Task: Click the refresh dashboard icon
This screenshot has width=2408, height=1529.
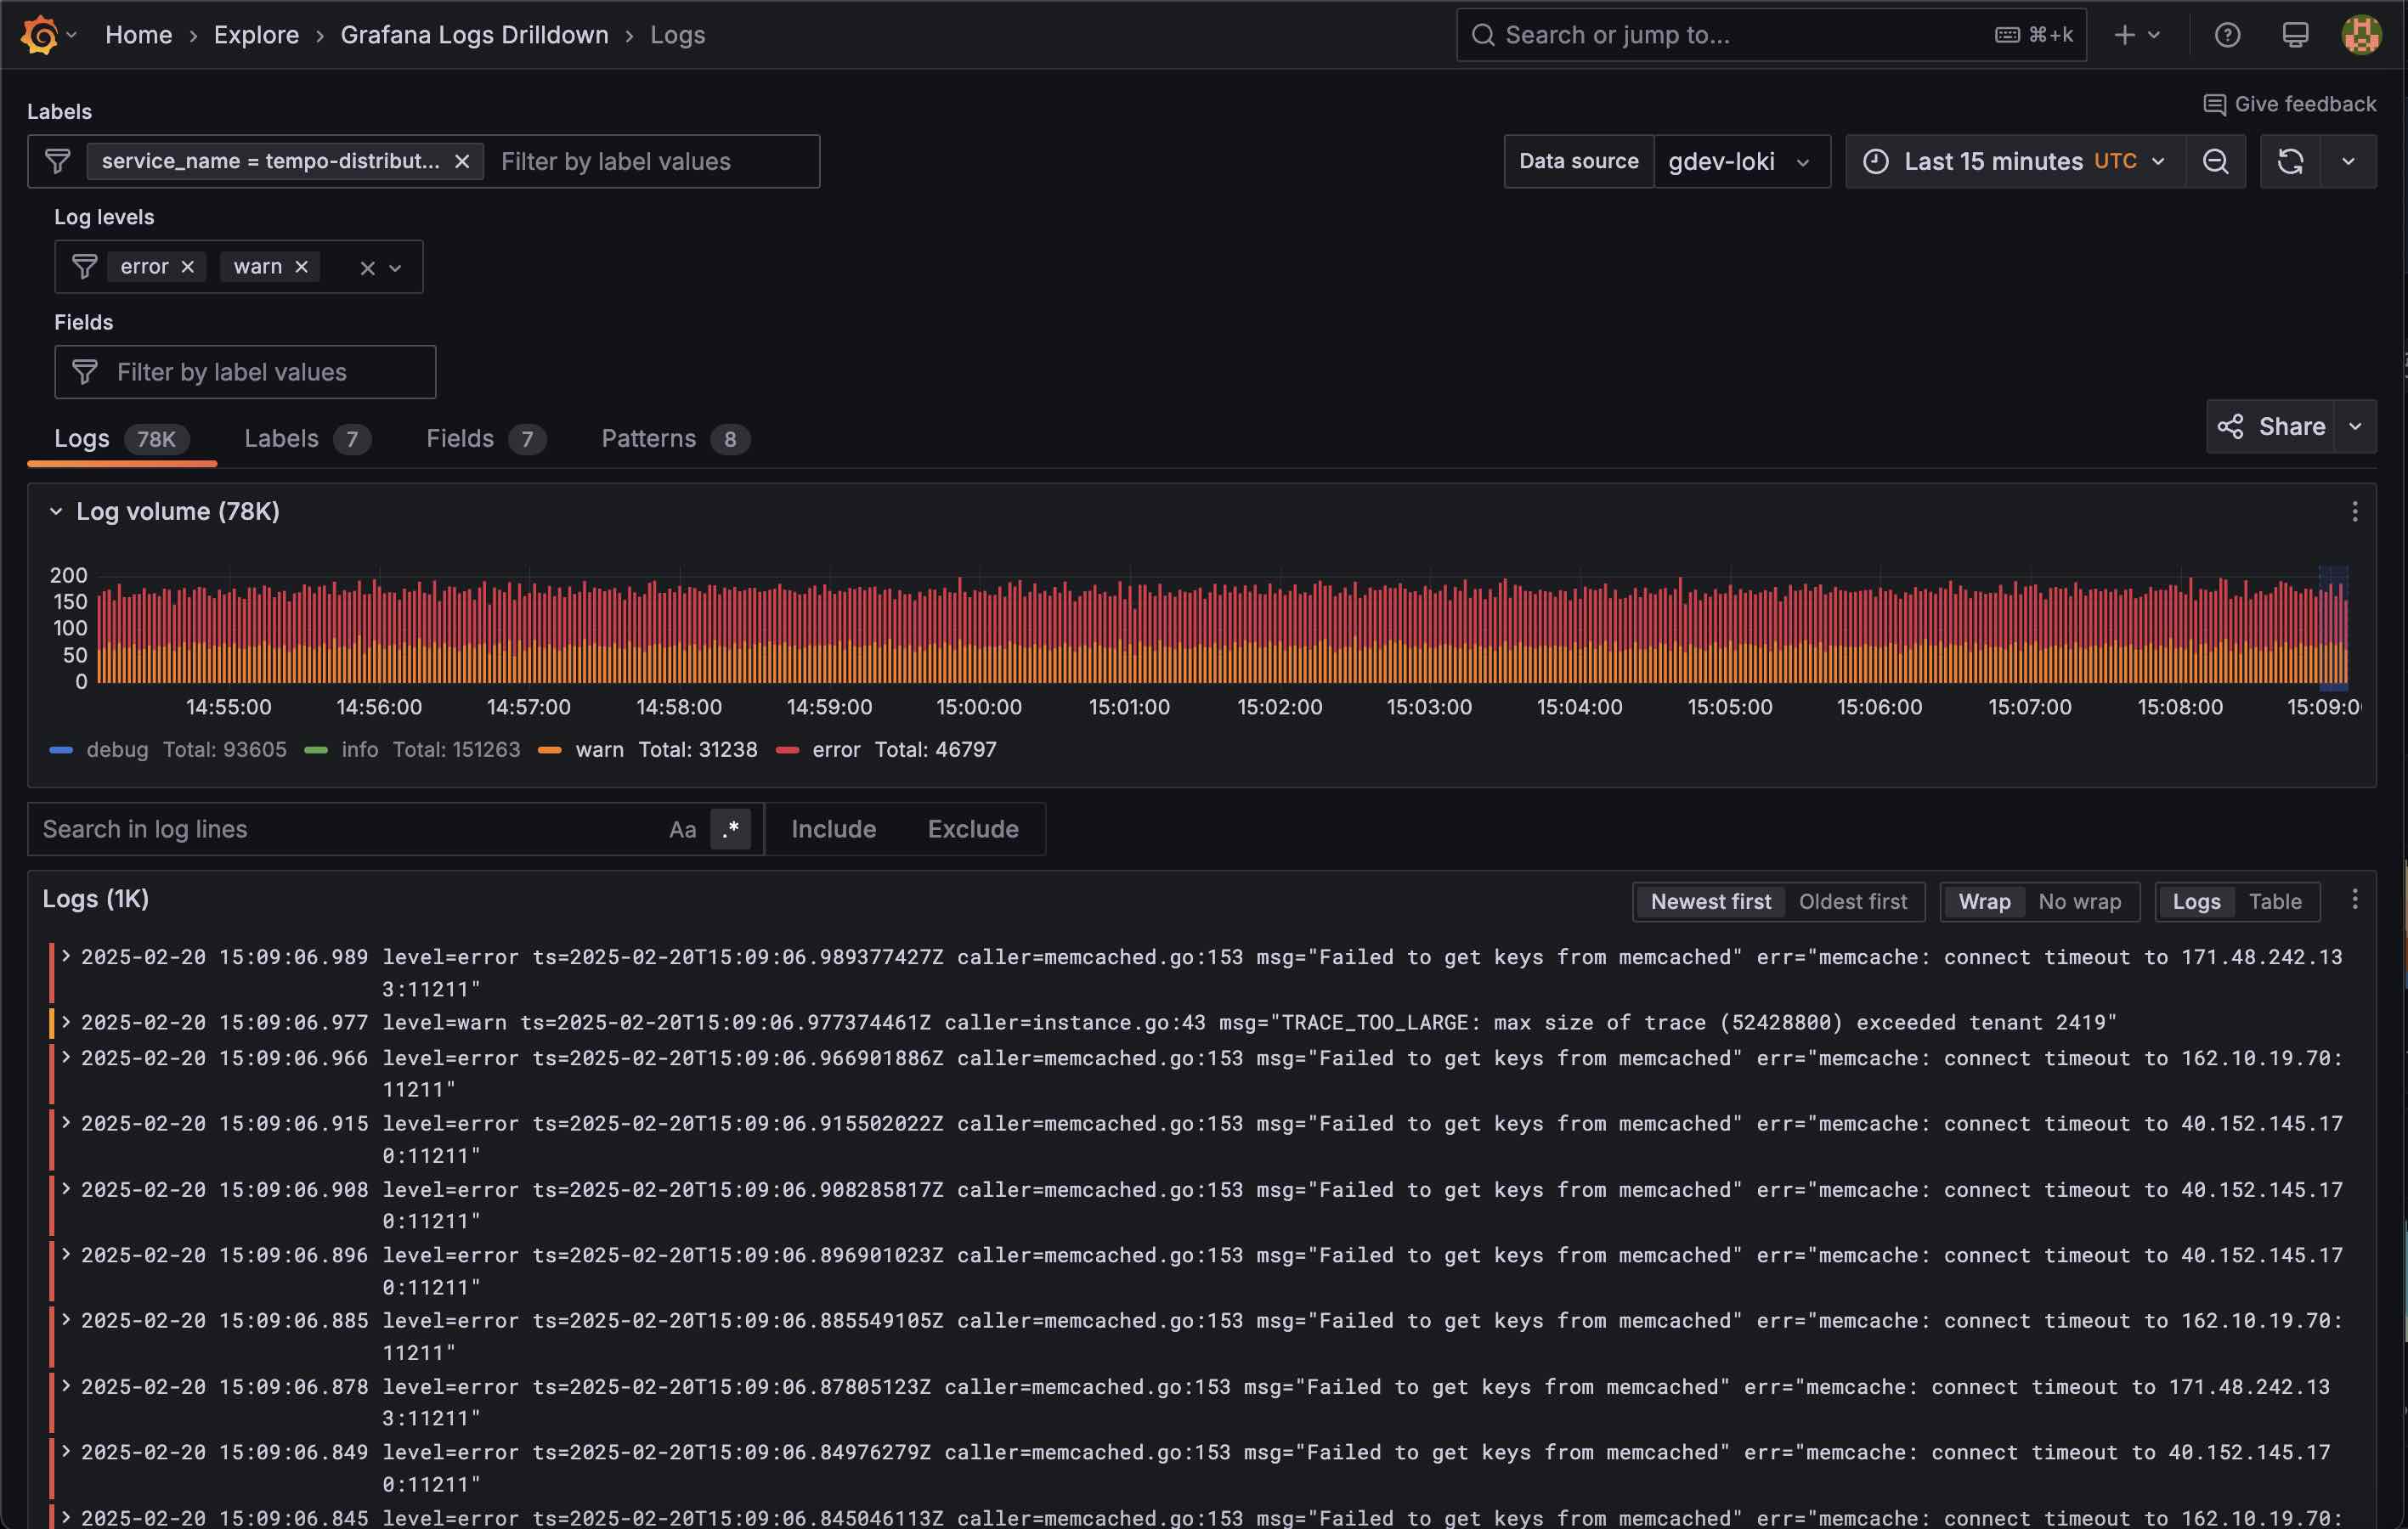Action: pyautogui.click(x=2290, y=161)
